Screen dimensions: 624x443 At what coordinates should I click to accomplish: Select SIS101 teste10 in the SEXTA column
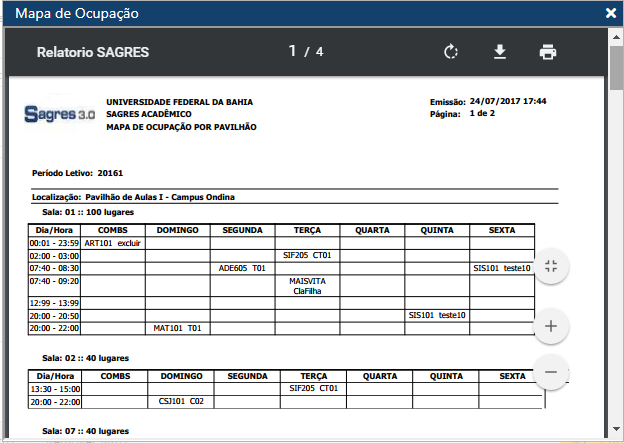point(502,268)
